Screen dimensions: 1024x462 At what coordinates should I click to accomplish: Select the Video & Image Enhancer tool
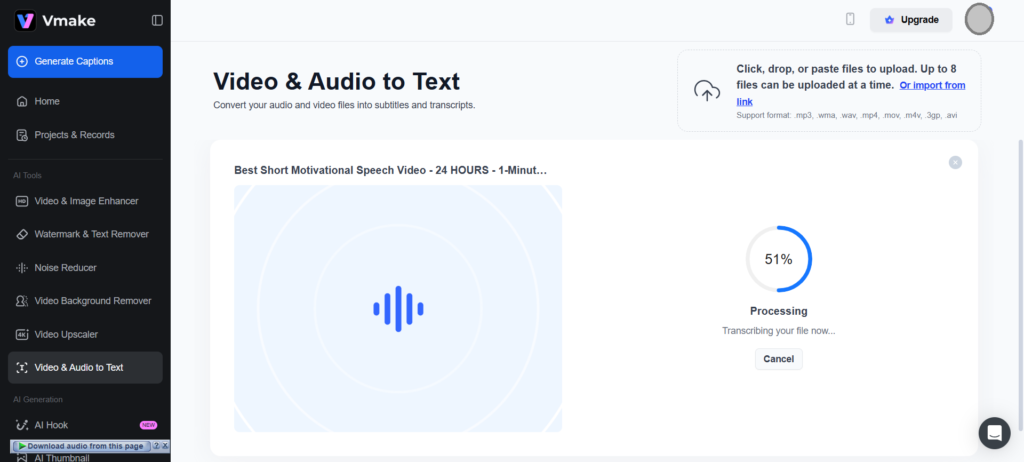[x=86, y=201]
